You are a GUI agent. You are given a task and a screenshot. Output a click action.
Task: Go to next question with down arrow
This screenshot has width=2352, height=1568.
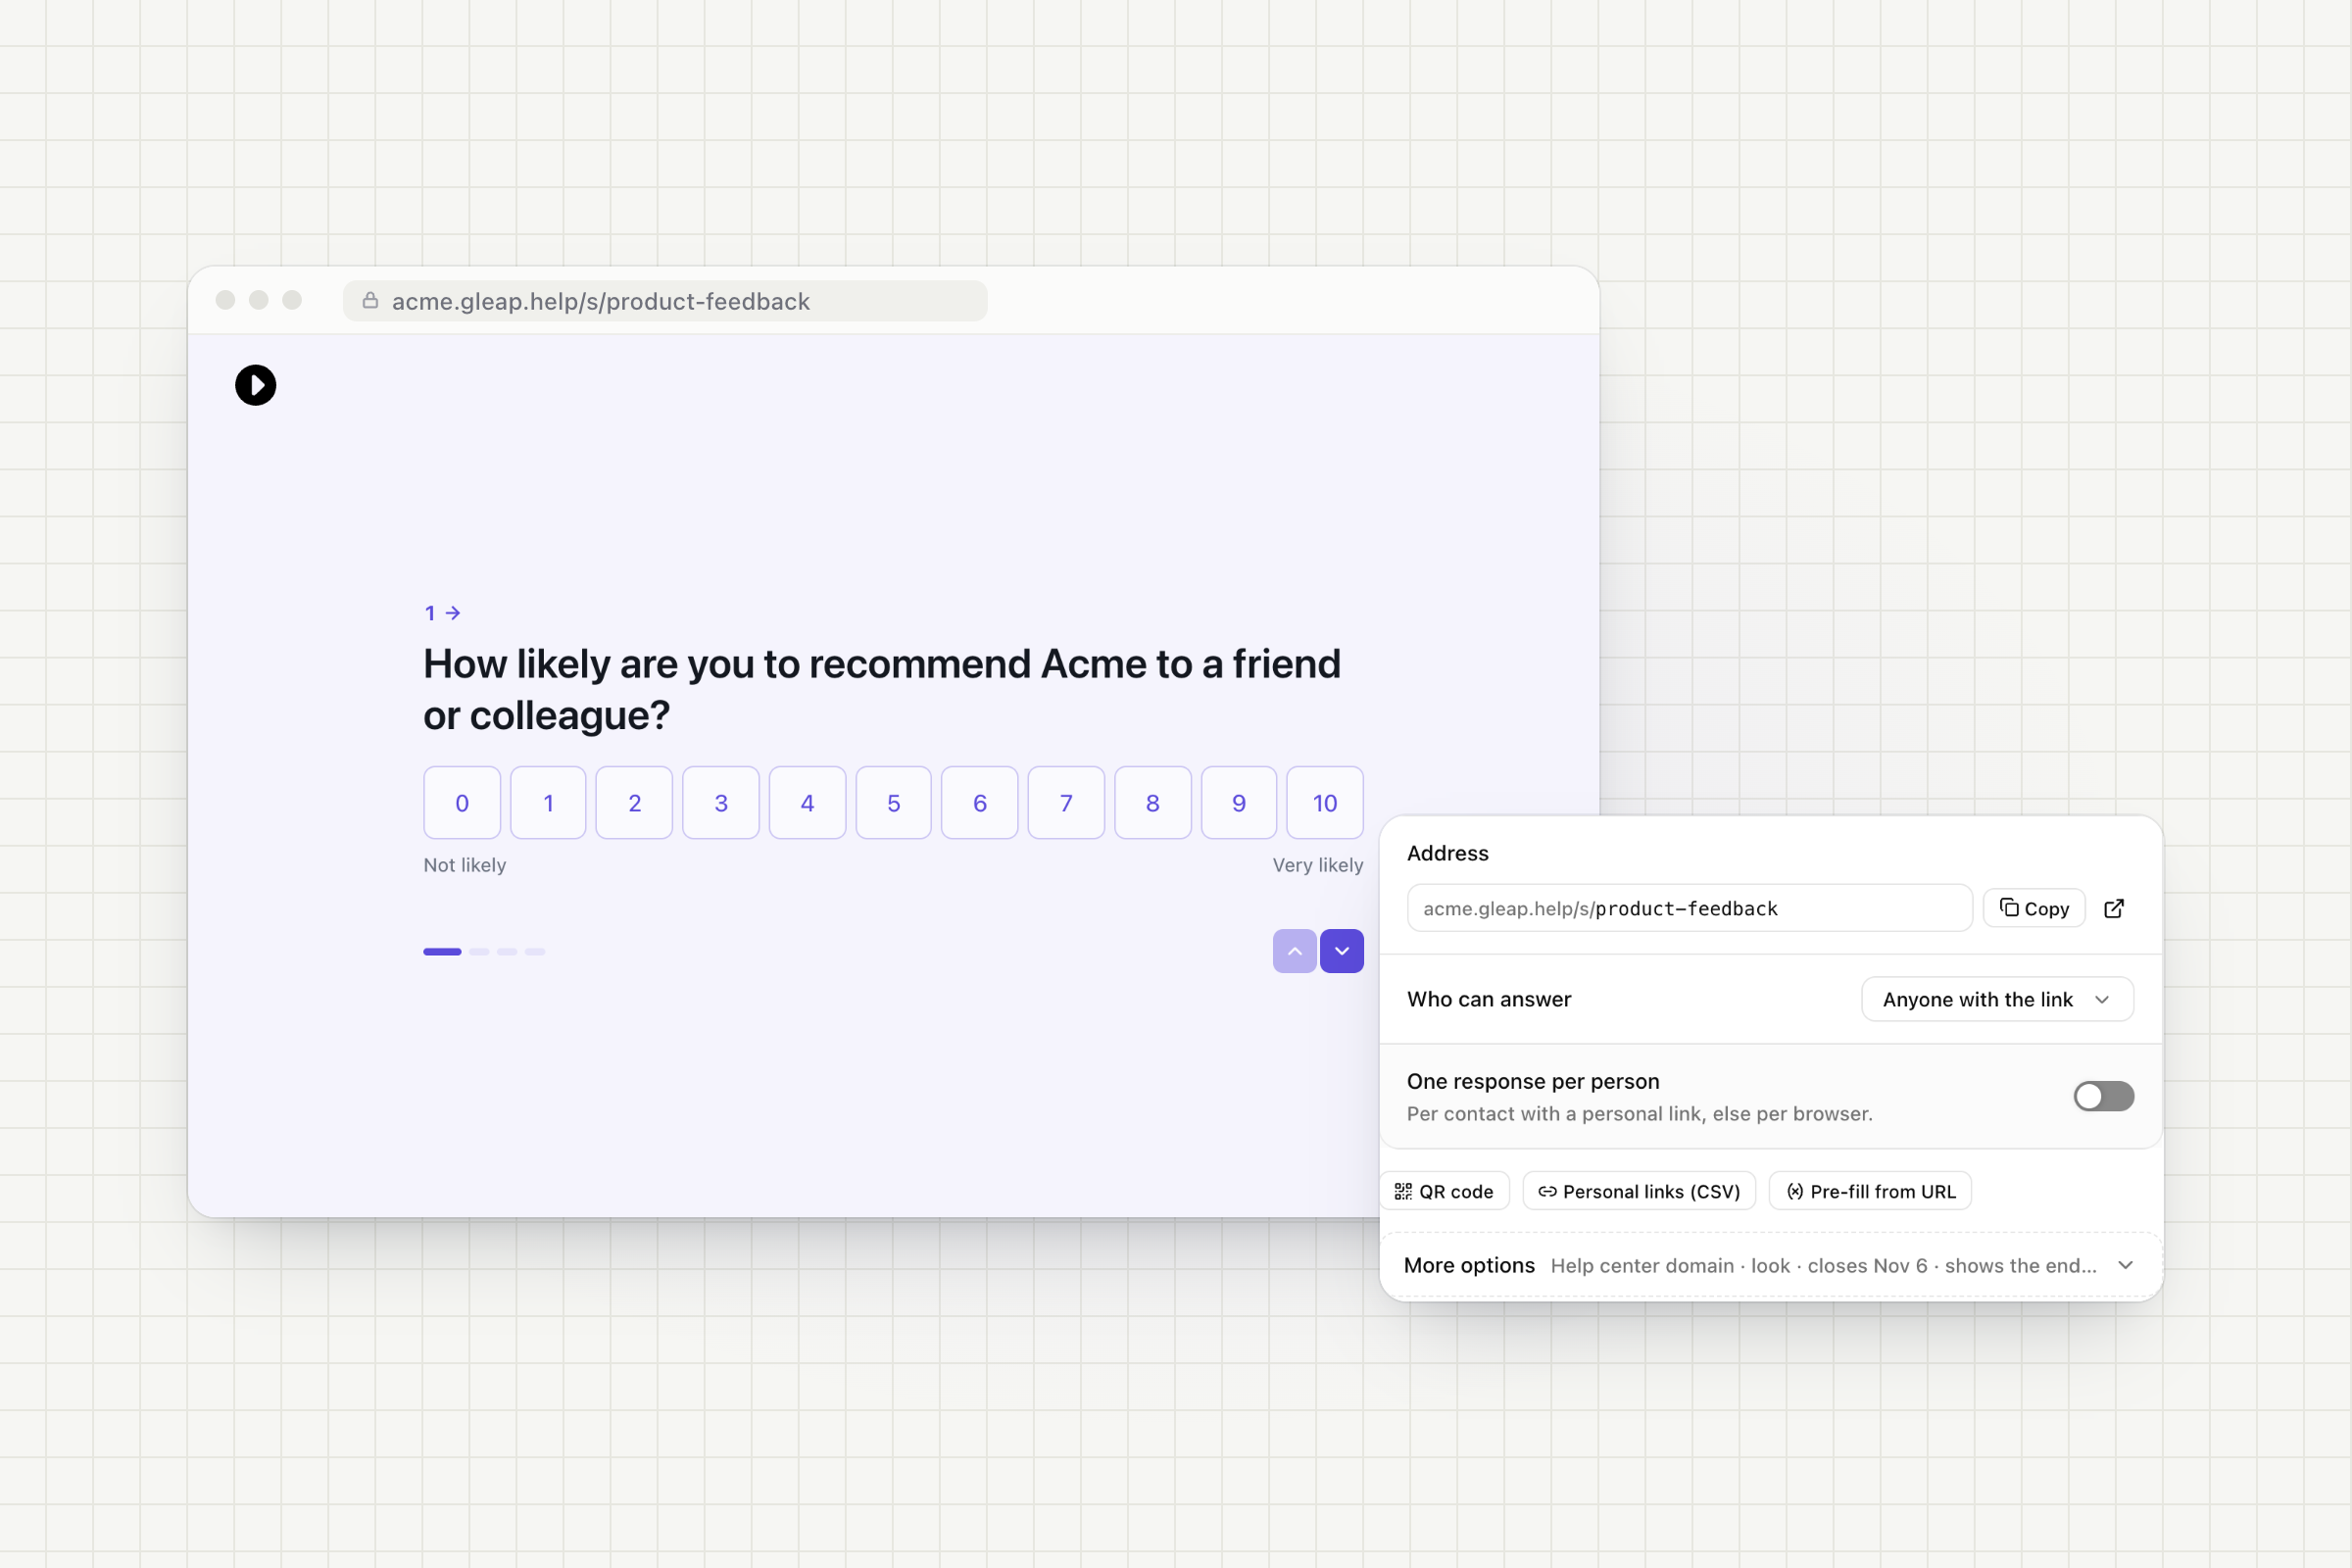1342,951
